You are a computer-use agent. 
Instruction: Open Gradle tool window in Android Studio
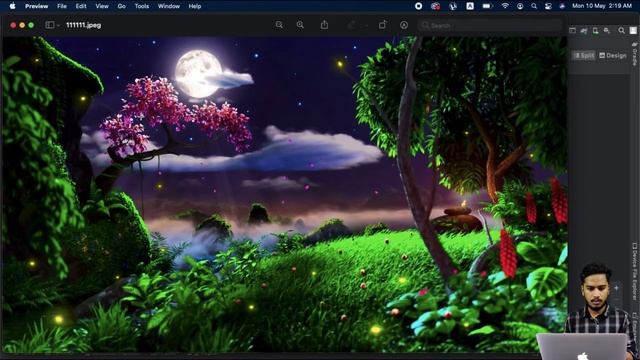click(x=634, y=54)
